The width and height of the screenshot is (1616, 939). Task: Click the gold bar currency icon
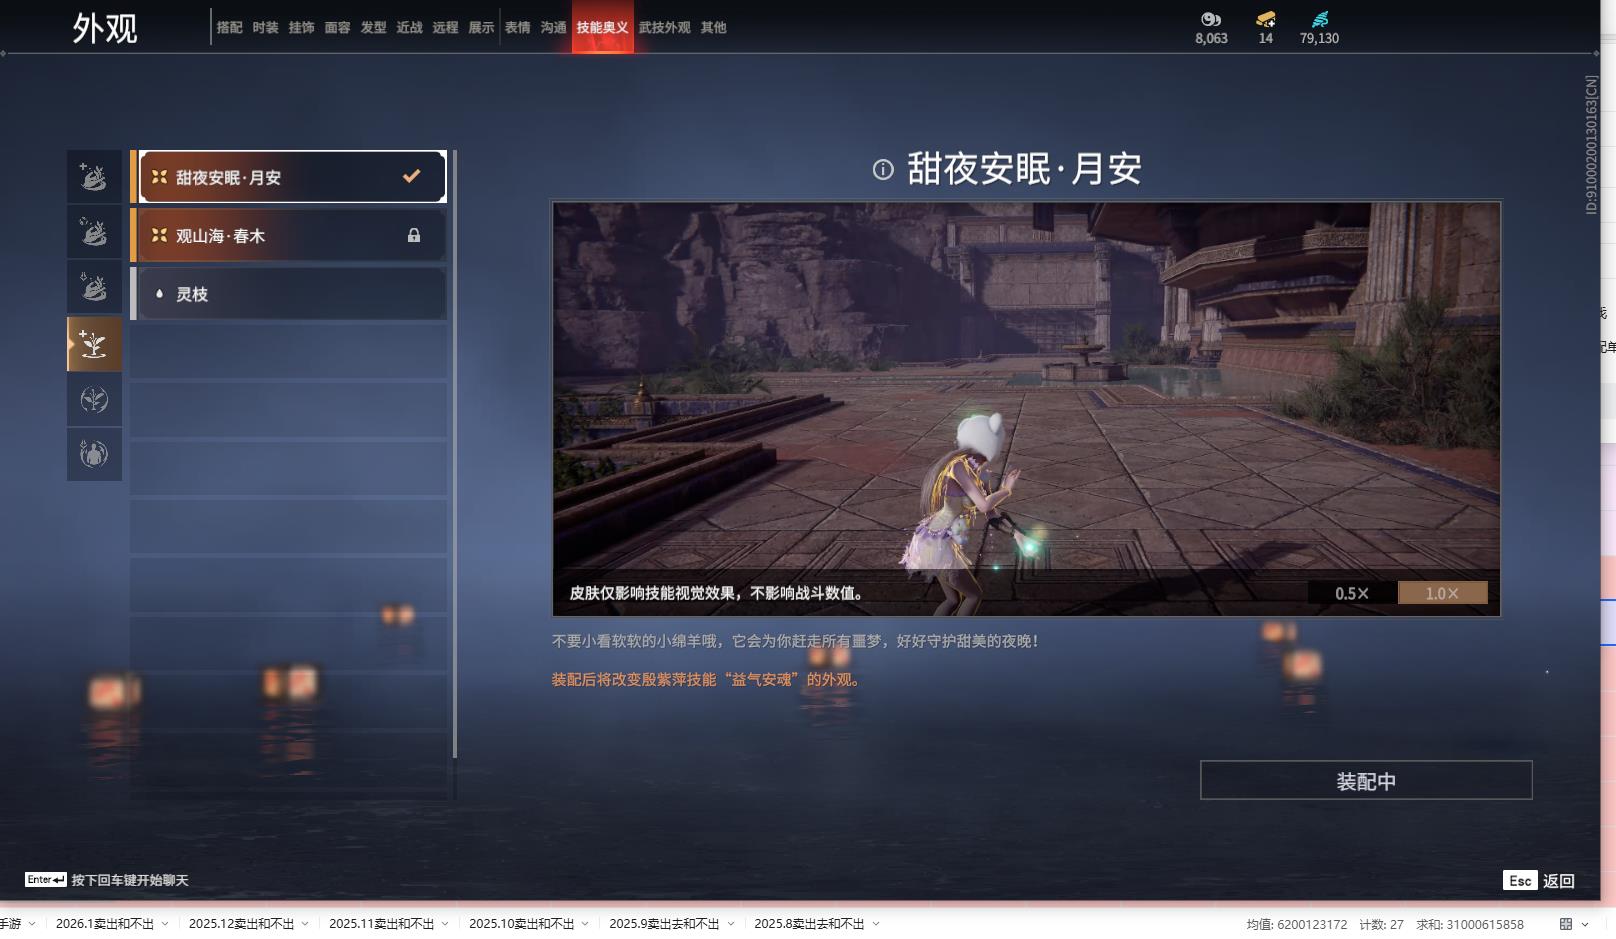(x=1266, y=19)
